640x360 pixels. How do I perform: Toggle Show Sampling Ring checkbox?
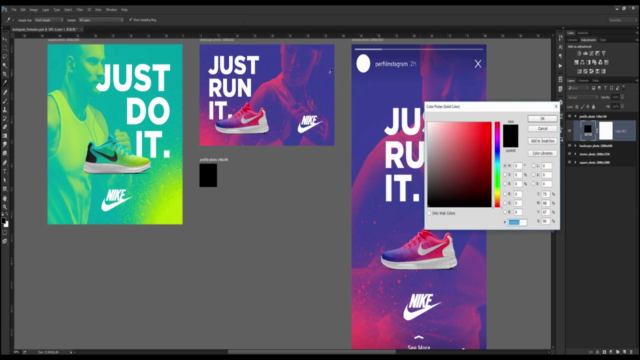[131, 20]
